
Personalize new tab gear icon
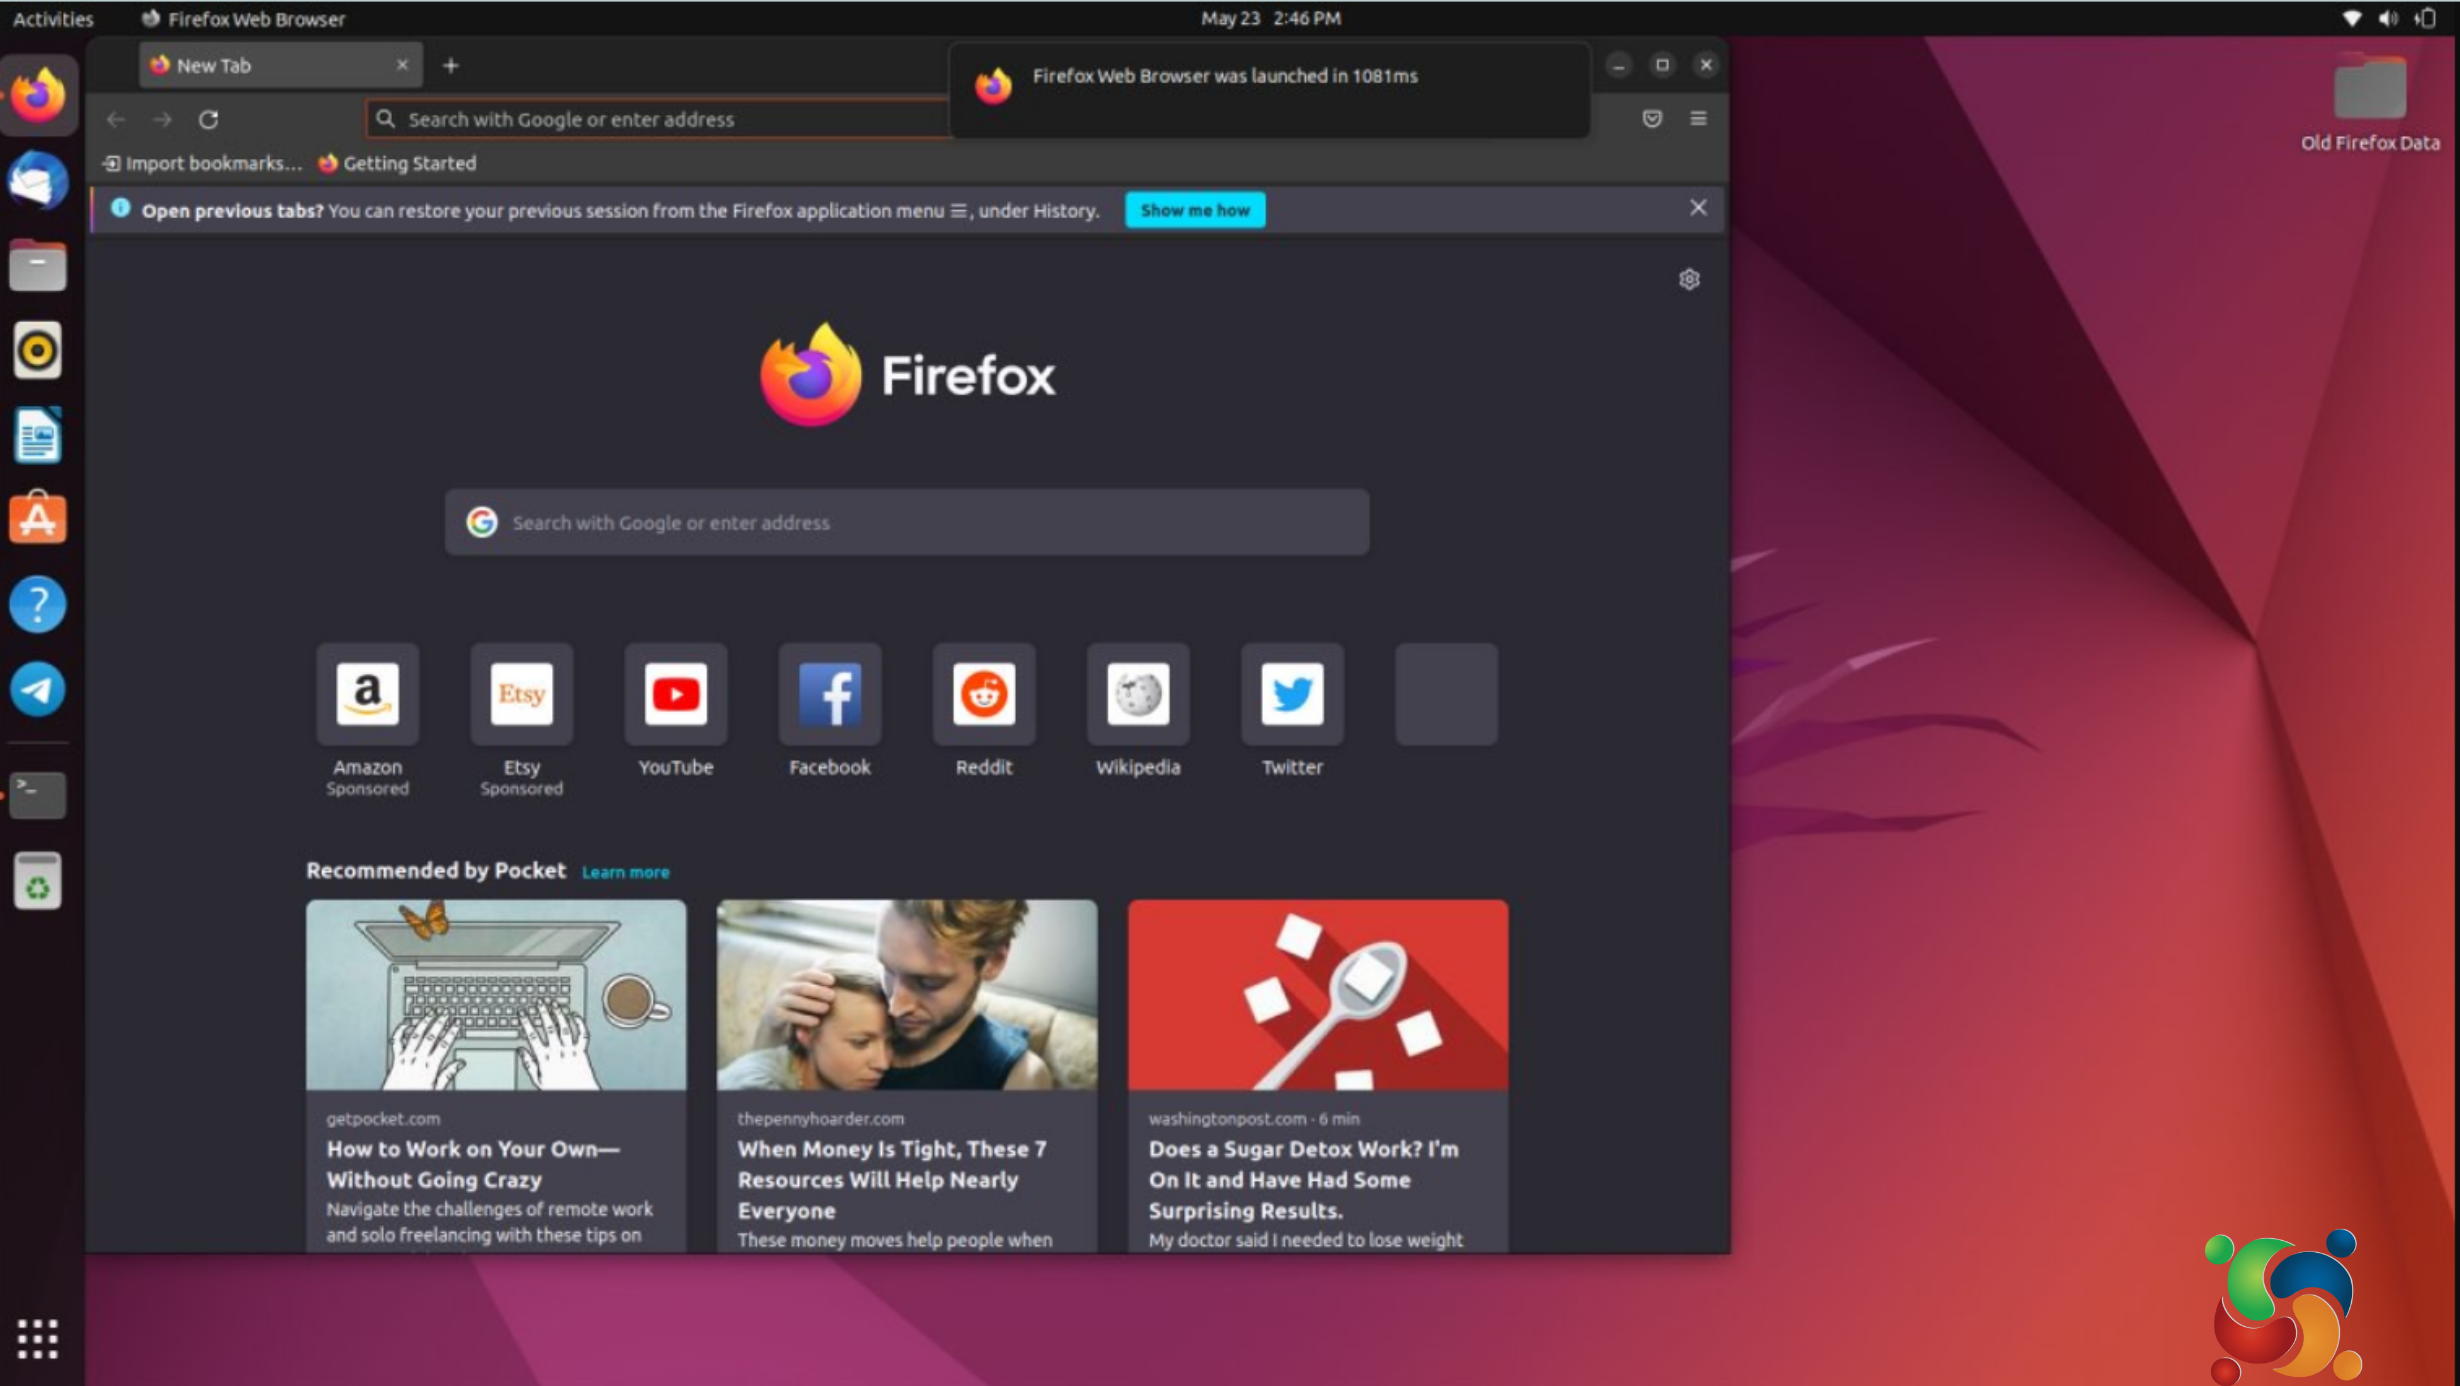click(1689, 279)
